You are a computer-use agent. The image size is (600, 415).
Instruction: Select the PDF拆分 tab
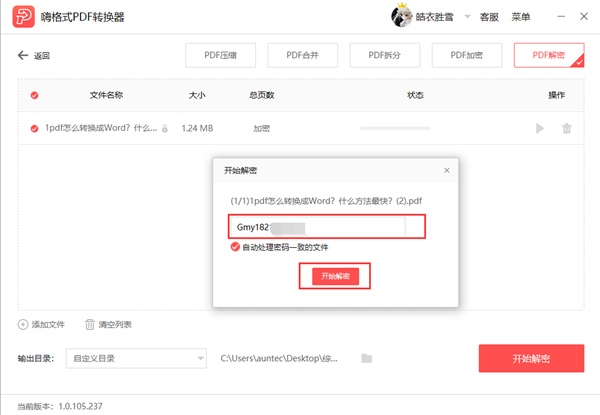[383, 55]
